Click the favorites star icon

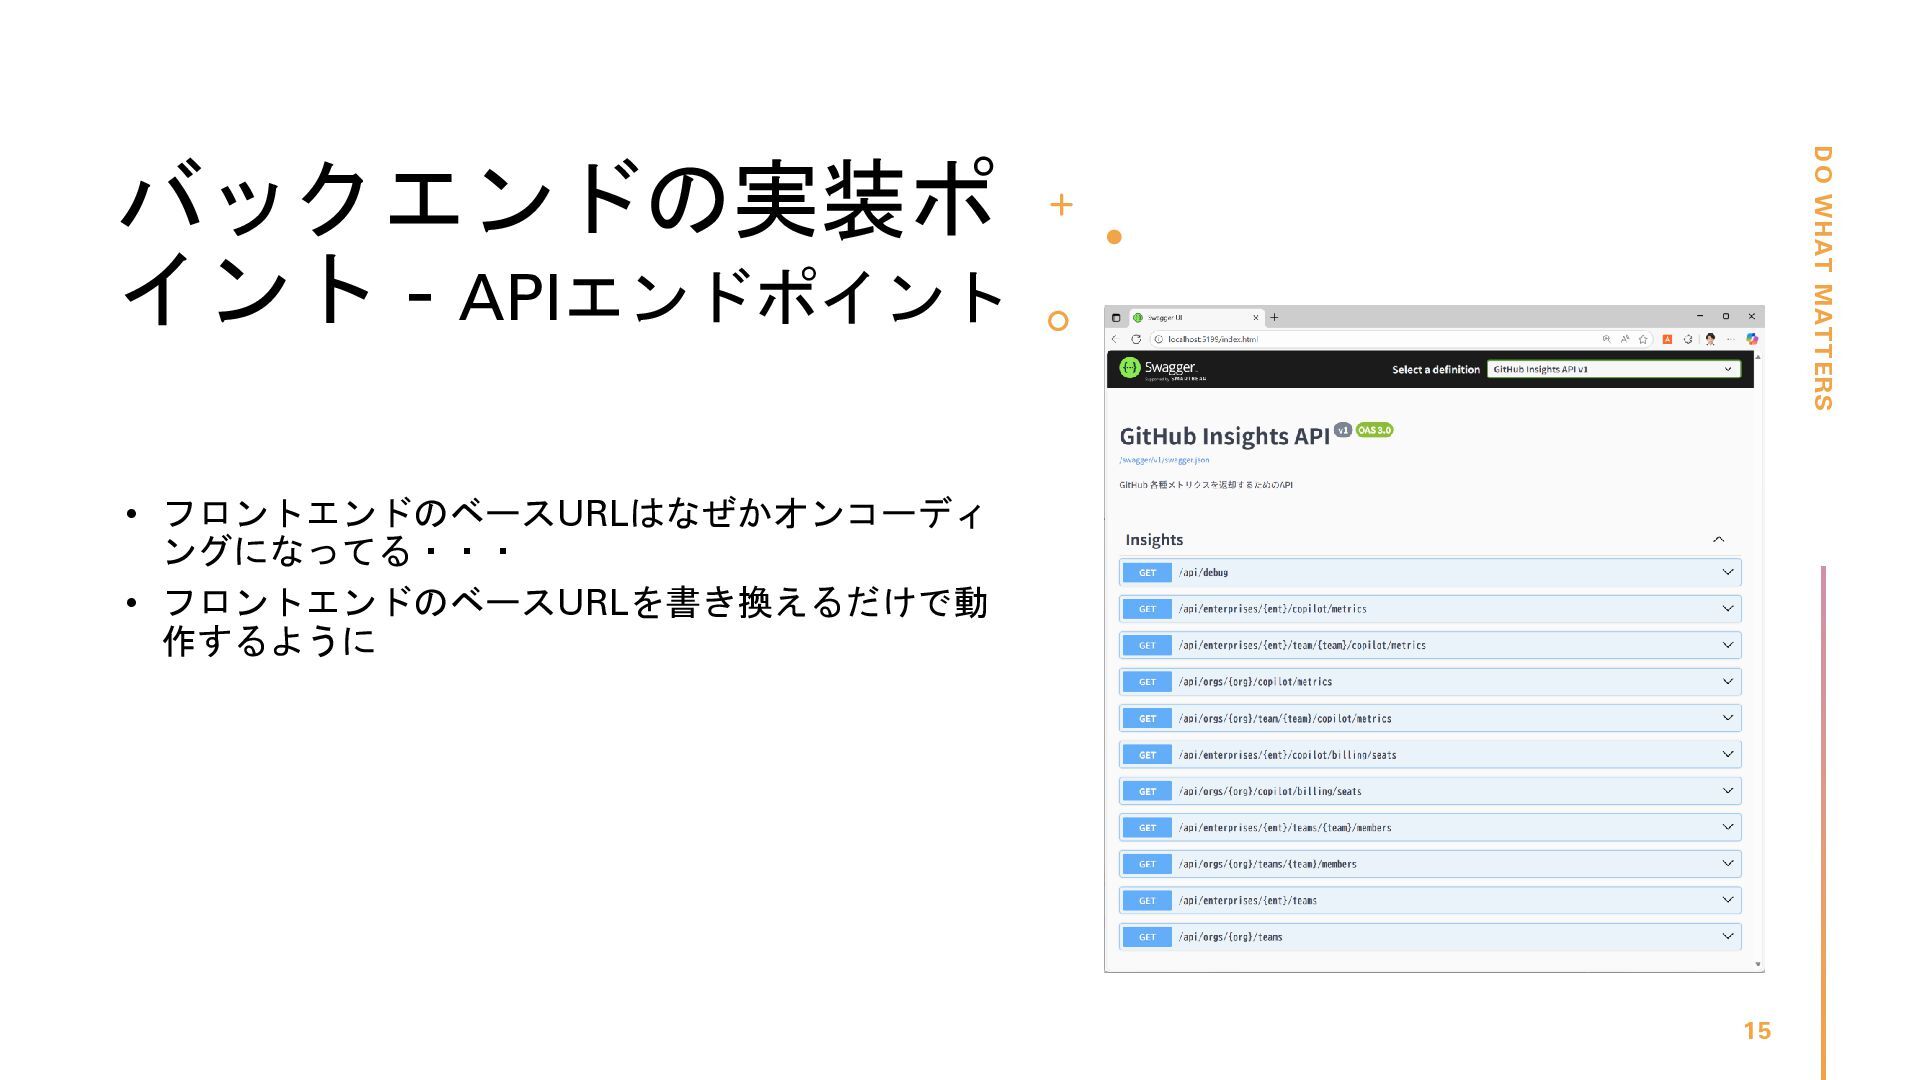1643,339
